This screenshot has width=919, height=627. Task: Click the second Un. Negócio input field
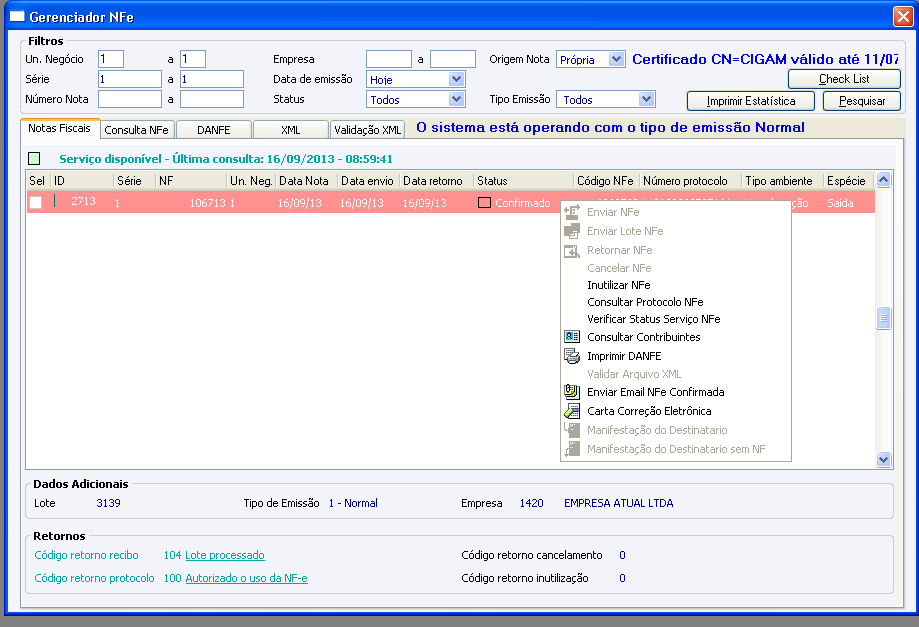click(193, 59)
